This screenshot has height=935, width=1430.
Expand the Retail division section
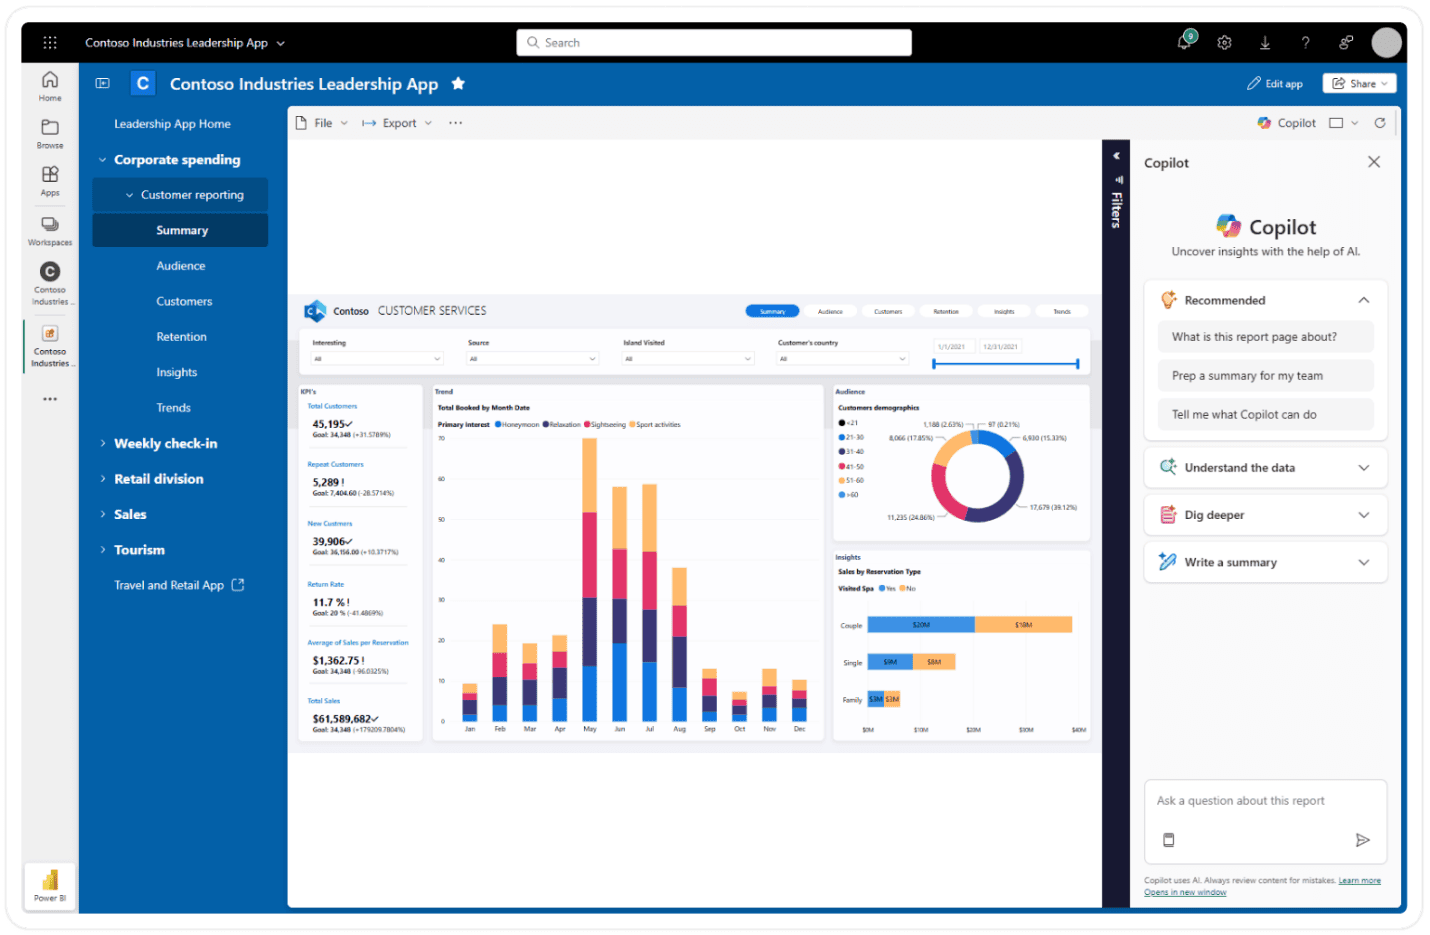103,479
